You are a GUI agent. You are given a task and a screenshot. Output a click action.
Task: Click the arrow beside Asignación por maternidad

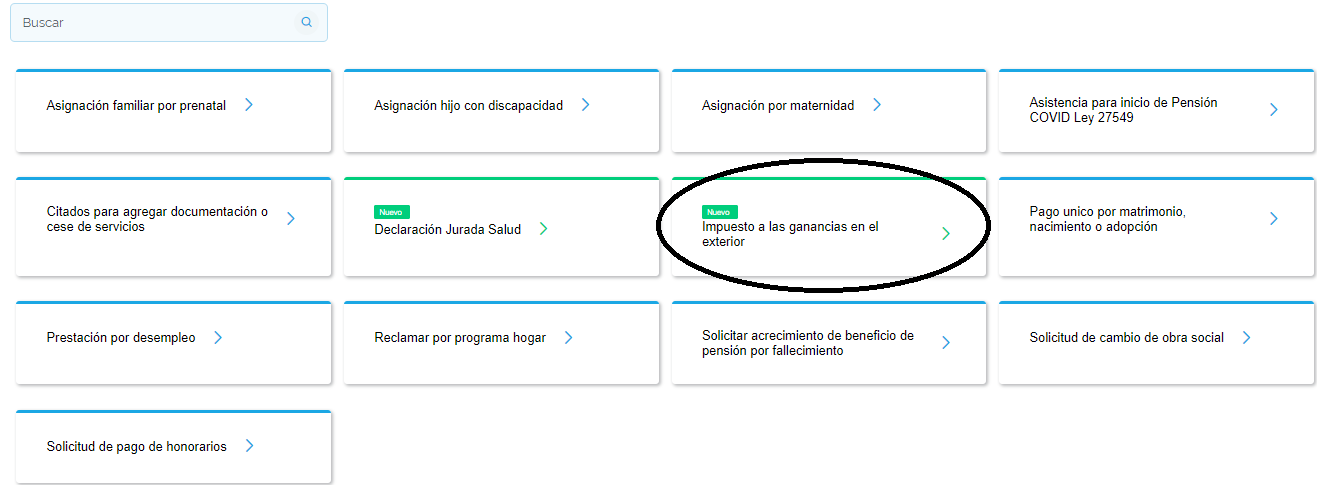(876, 105)
